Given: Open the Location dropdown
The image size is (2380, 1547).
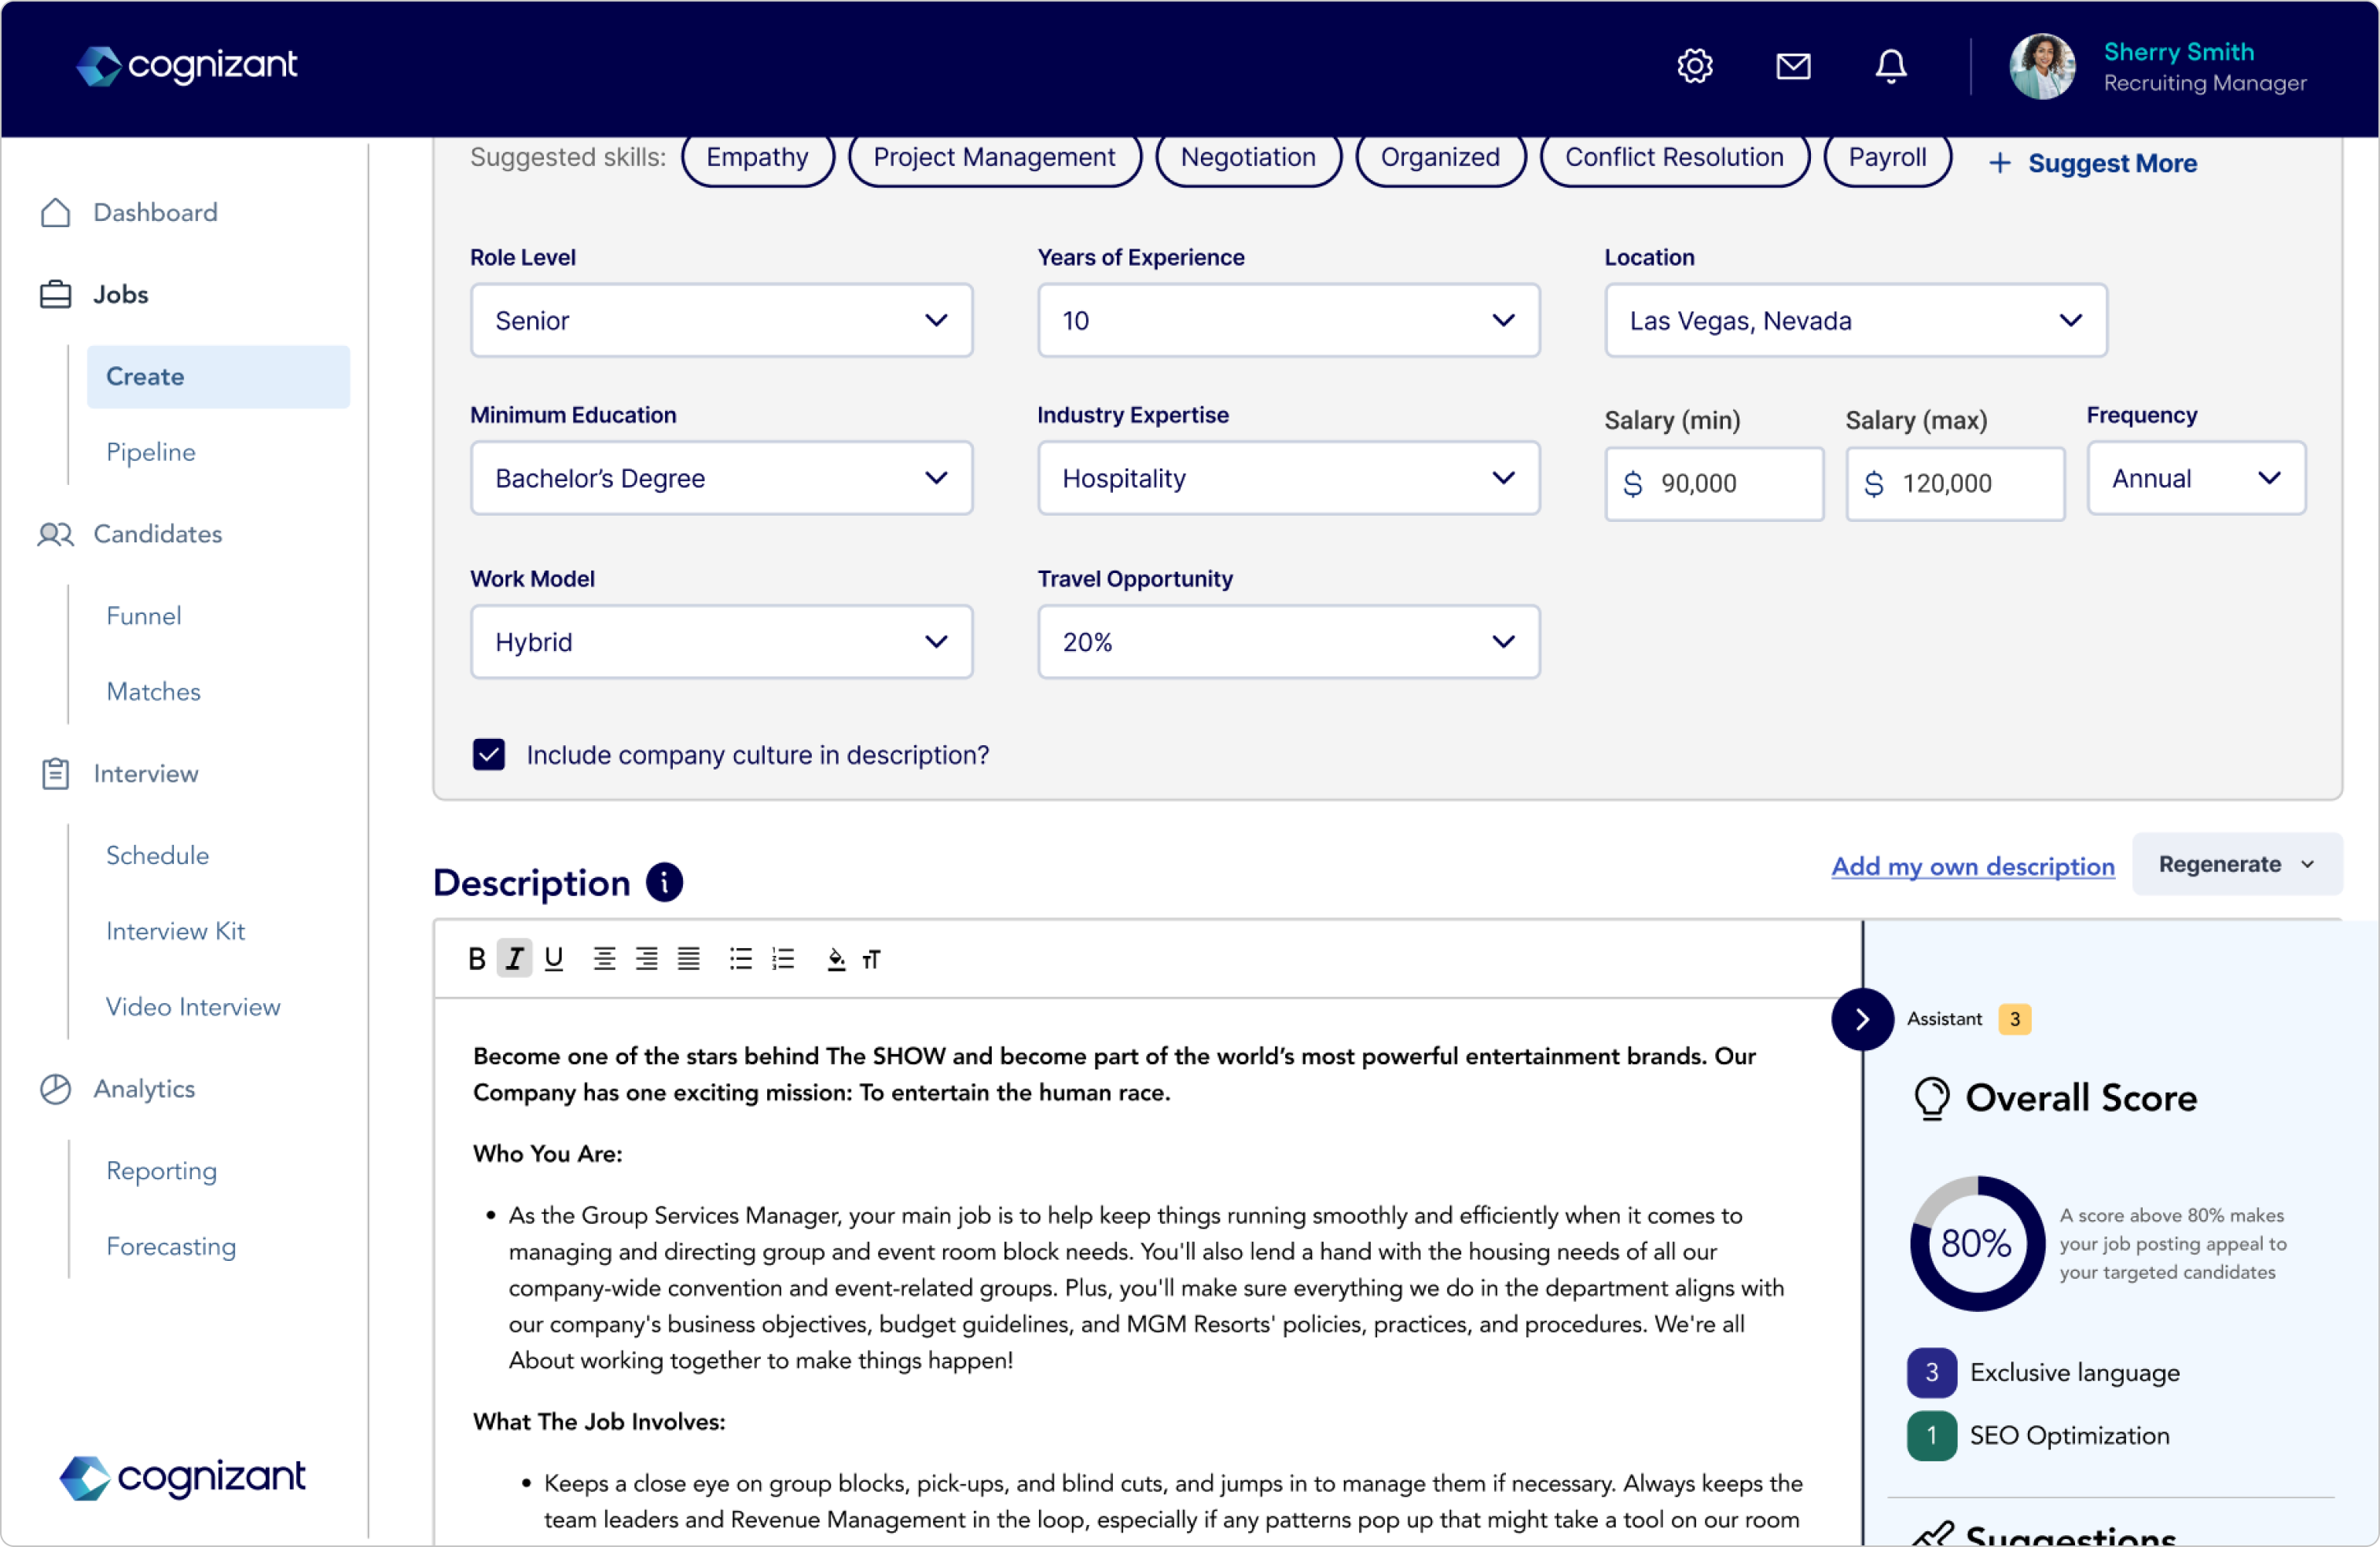Looking at the screenshot, I should pyautogui.click(x=1855, y=320).
